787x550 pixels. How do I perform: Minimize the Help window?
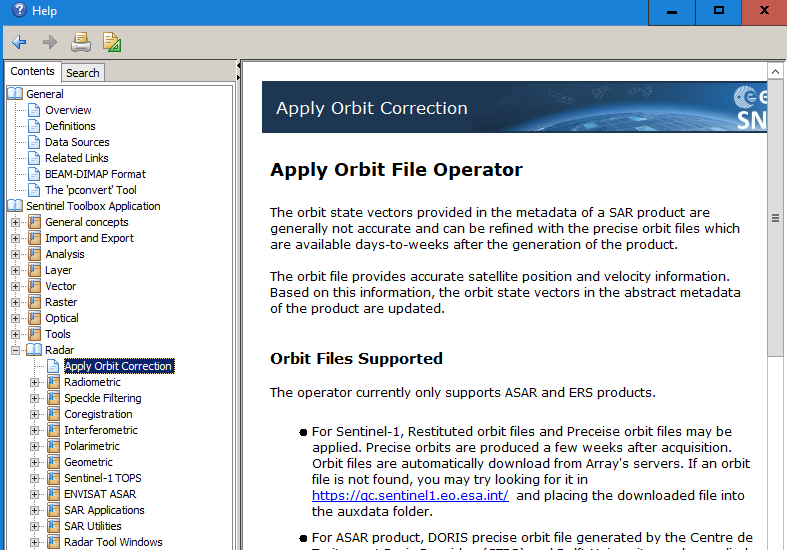(672, 11)
